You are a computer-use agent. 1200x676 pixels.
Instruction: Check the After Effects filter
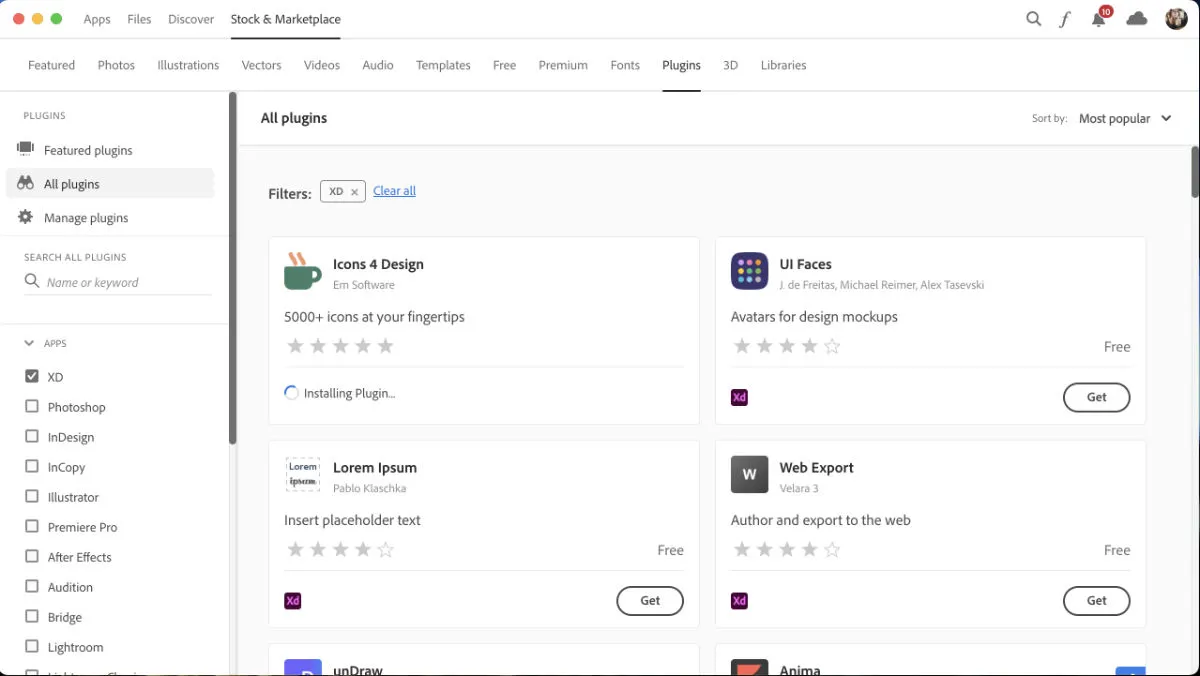(x=30, y=556)
